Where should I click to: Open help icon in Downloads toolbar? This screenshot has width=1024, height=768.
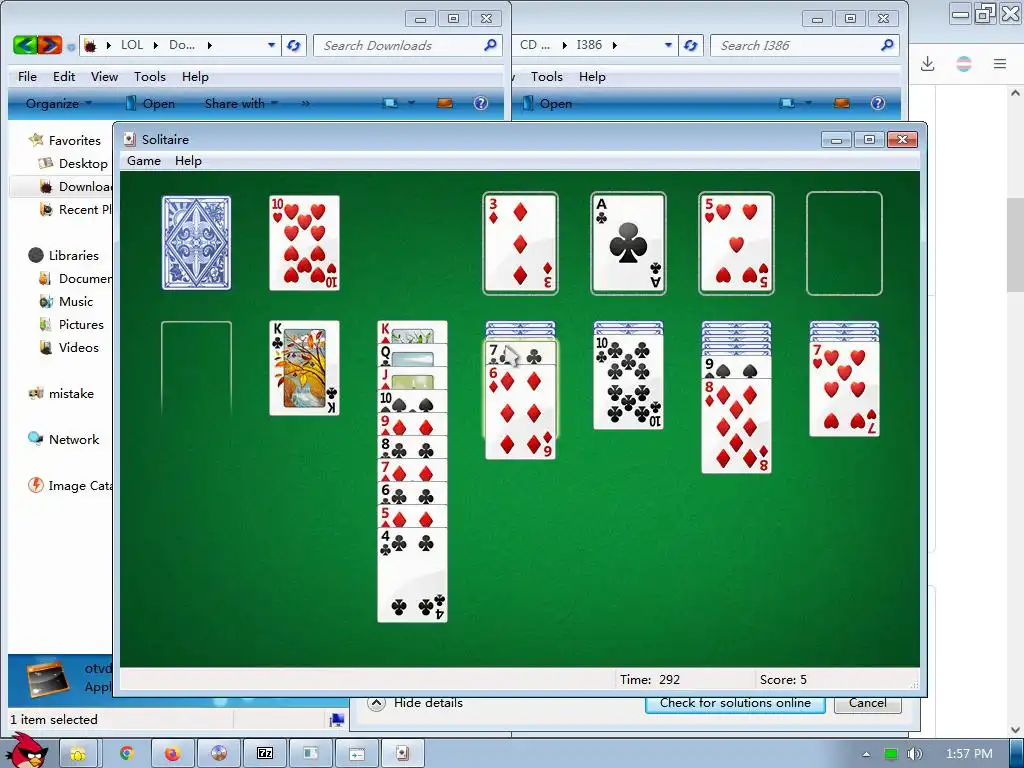tap(481, 103)
